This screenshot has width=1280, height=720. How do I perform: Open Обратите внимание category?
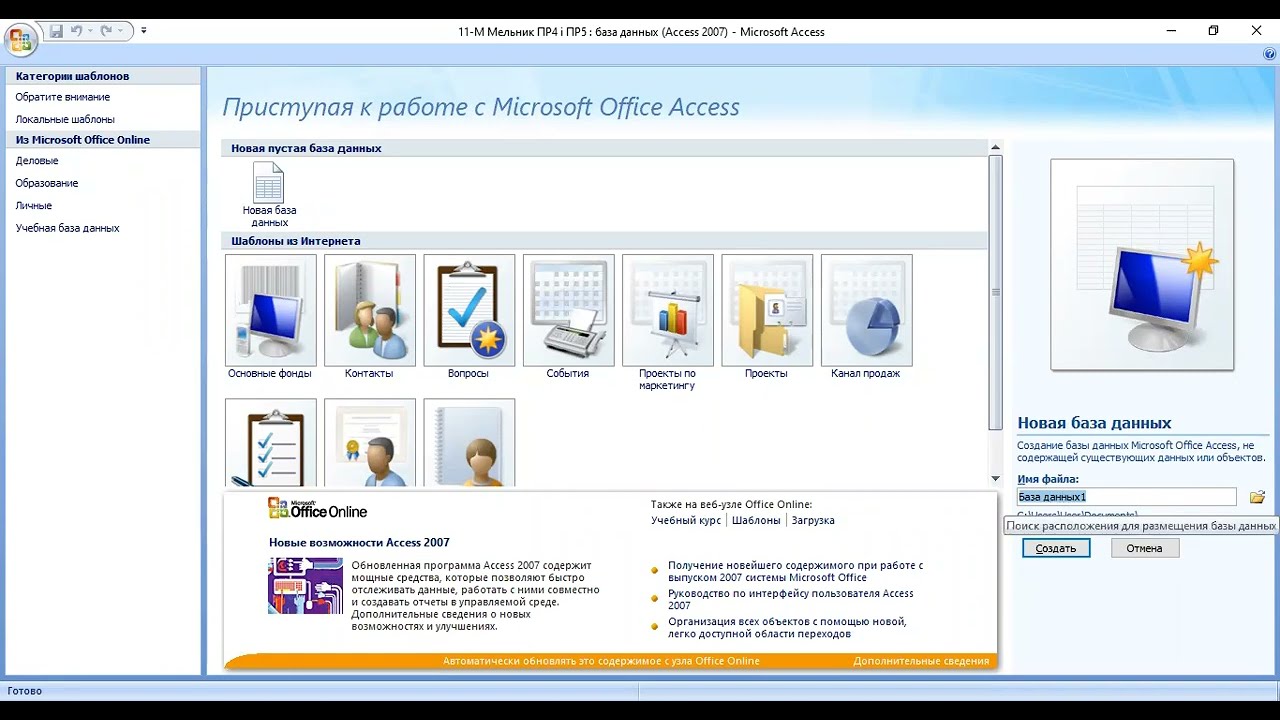[x=63, y=97]
